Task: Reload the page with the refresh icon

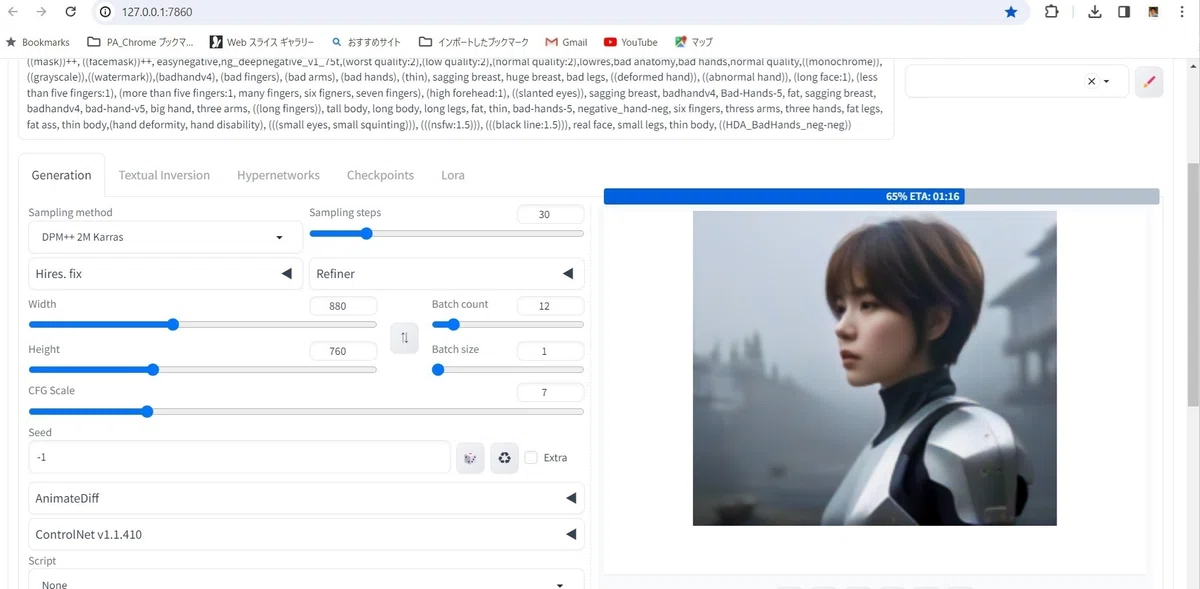Action: click(70, 12)
